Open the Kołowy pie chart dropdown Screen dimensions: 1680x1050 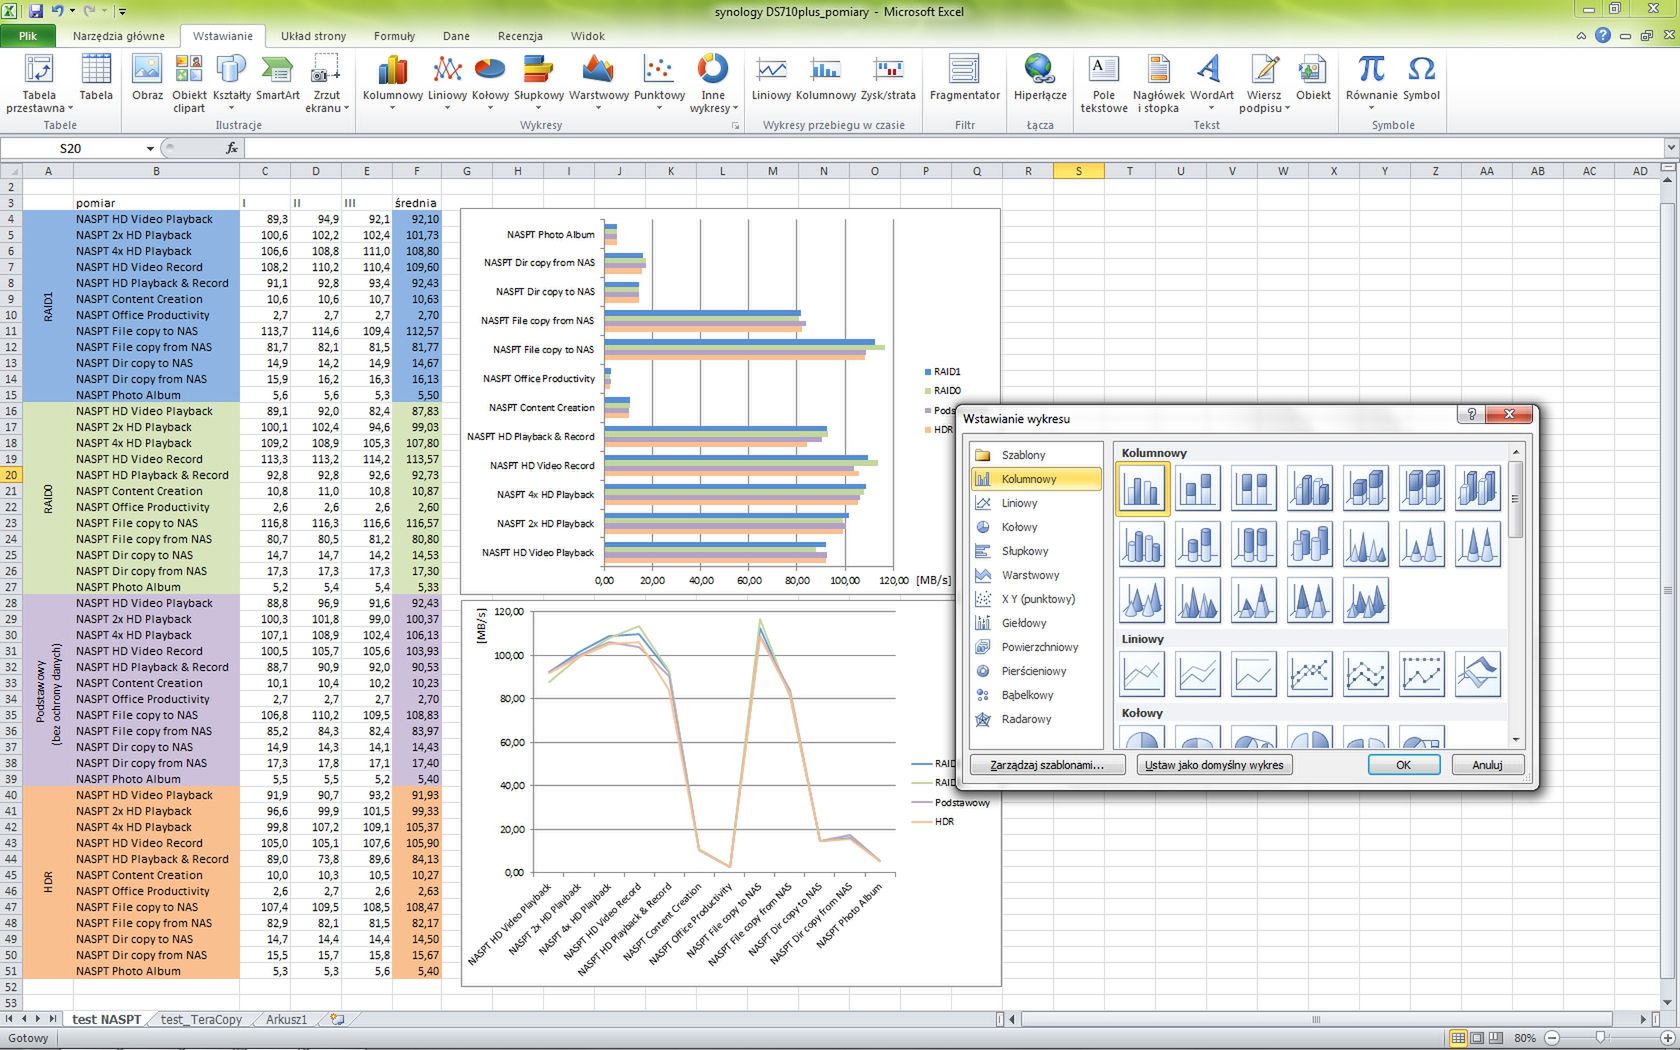pyautogui.click(x=490, y=84)
